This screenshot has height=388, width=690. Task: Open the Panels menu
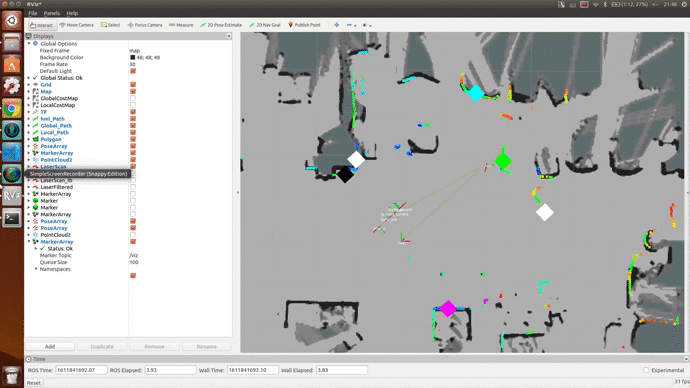click(51, 13)
